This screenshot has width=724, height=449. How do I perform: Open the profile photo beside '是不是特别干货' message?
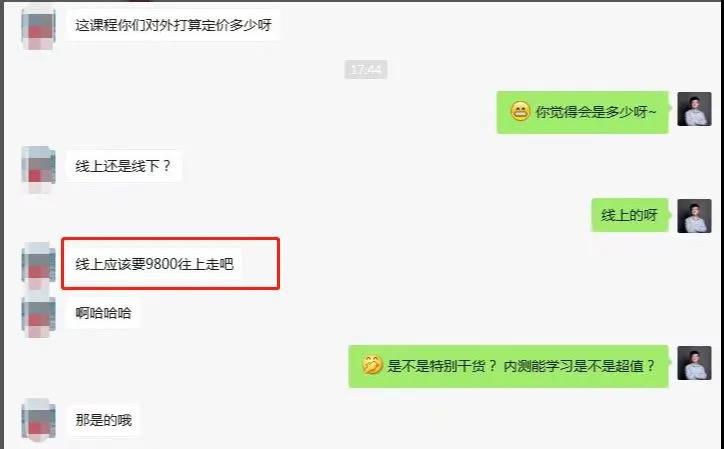(x=694, y=363)
